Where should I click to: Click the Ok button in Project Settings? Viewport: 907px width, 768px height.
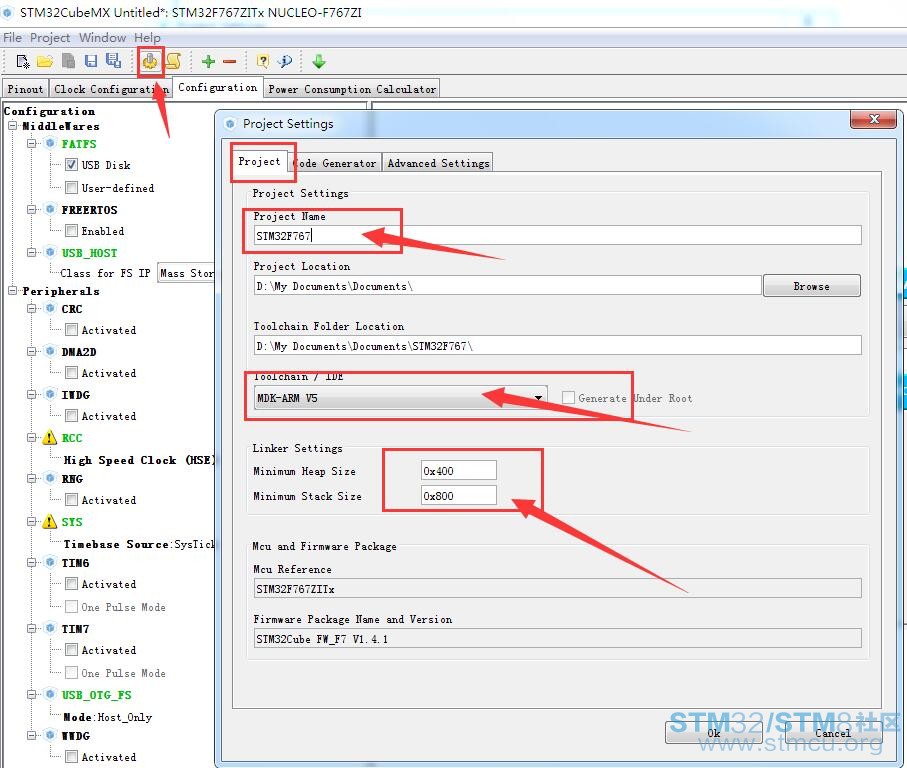point(714,733)
